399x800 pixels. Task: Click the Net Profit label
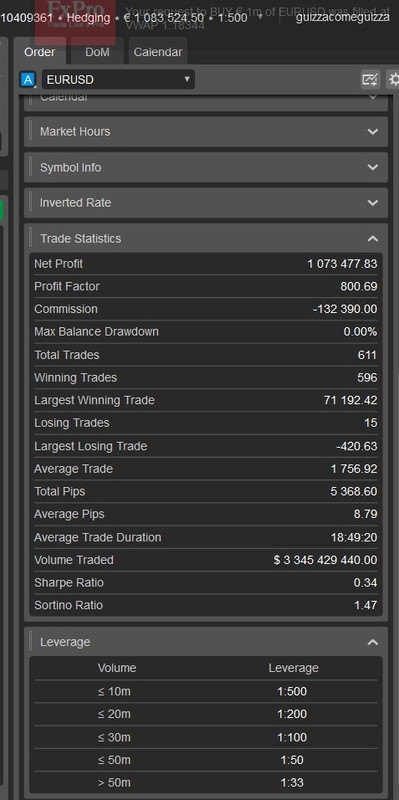click(58, 264)
